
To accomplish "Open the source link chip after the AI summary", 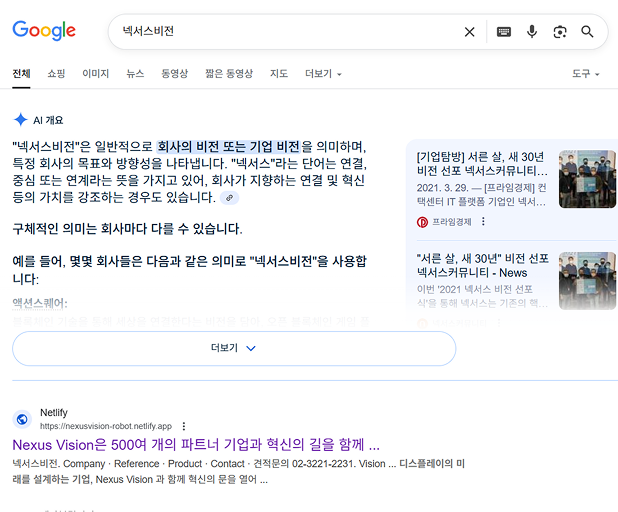I will pos(229,198).
